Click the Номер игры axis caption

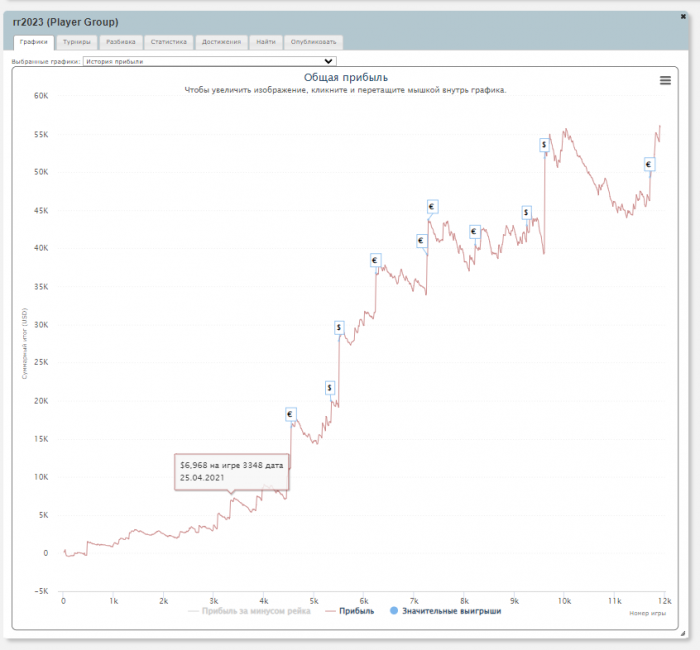(647, 613)
